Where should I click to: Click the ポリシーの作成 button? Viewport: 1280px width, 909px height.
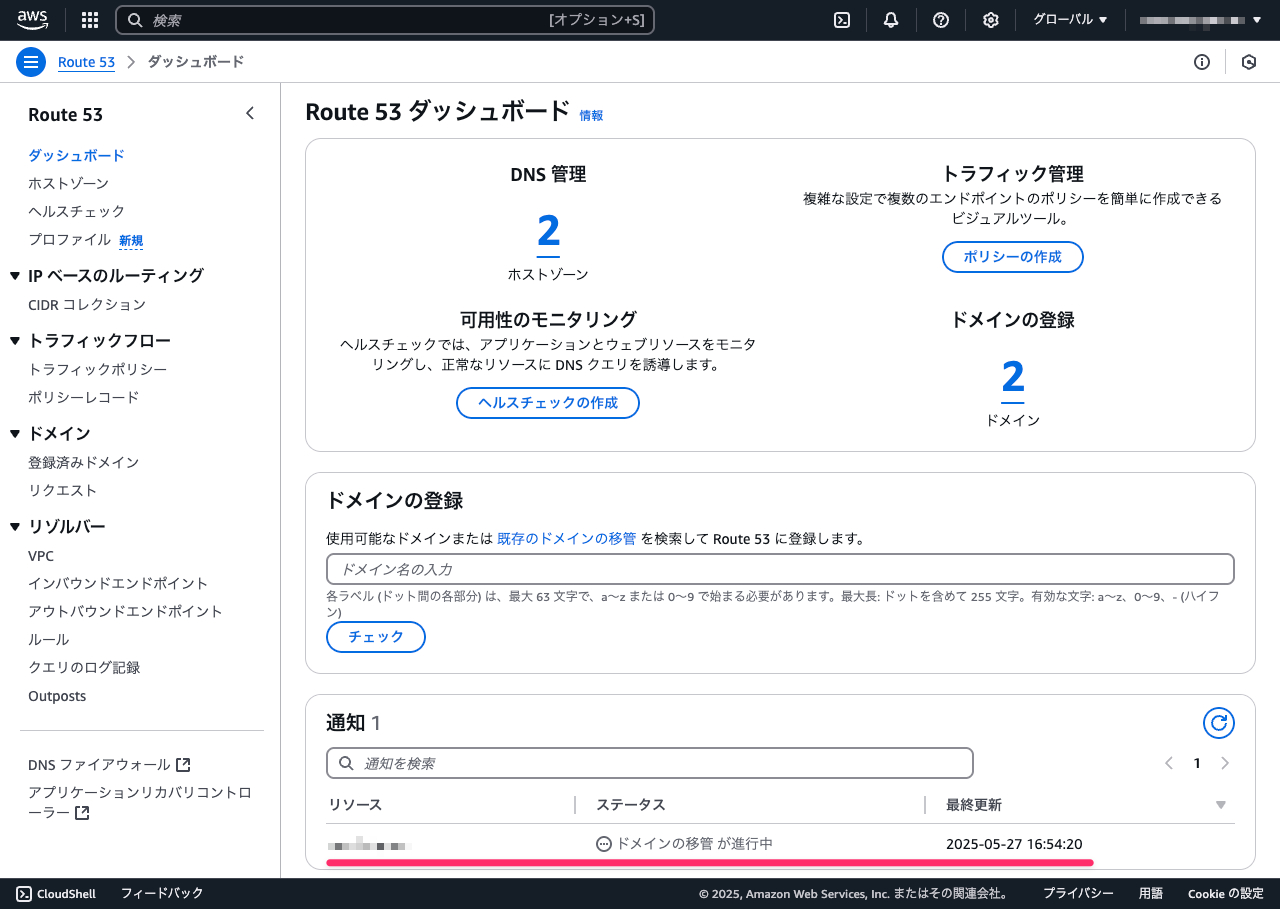pos(1013,257)
